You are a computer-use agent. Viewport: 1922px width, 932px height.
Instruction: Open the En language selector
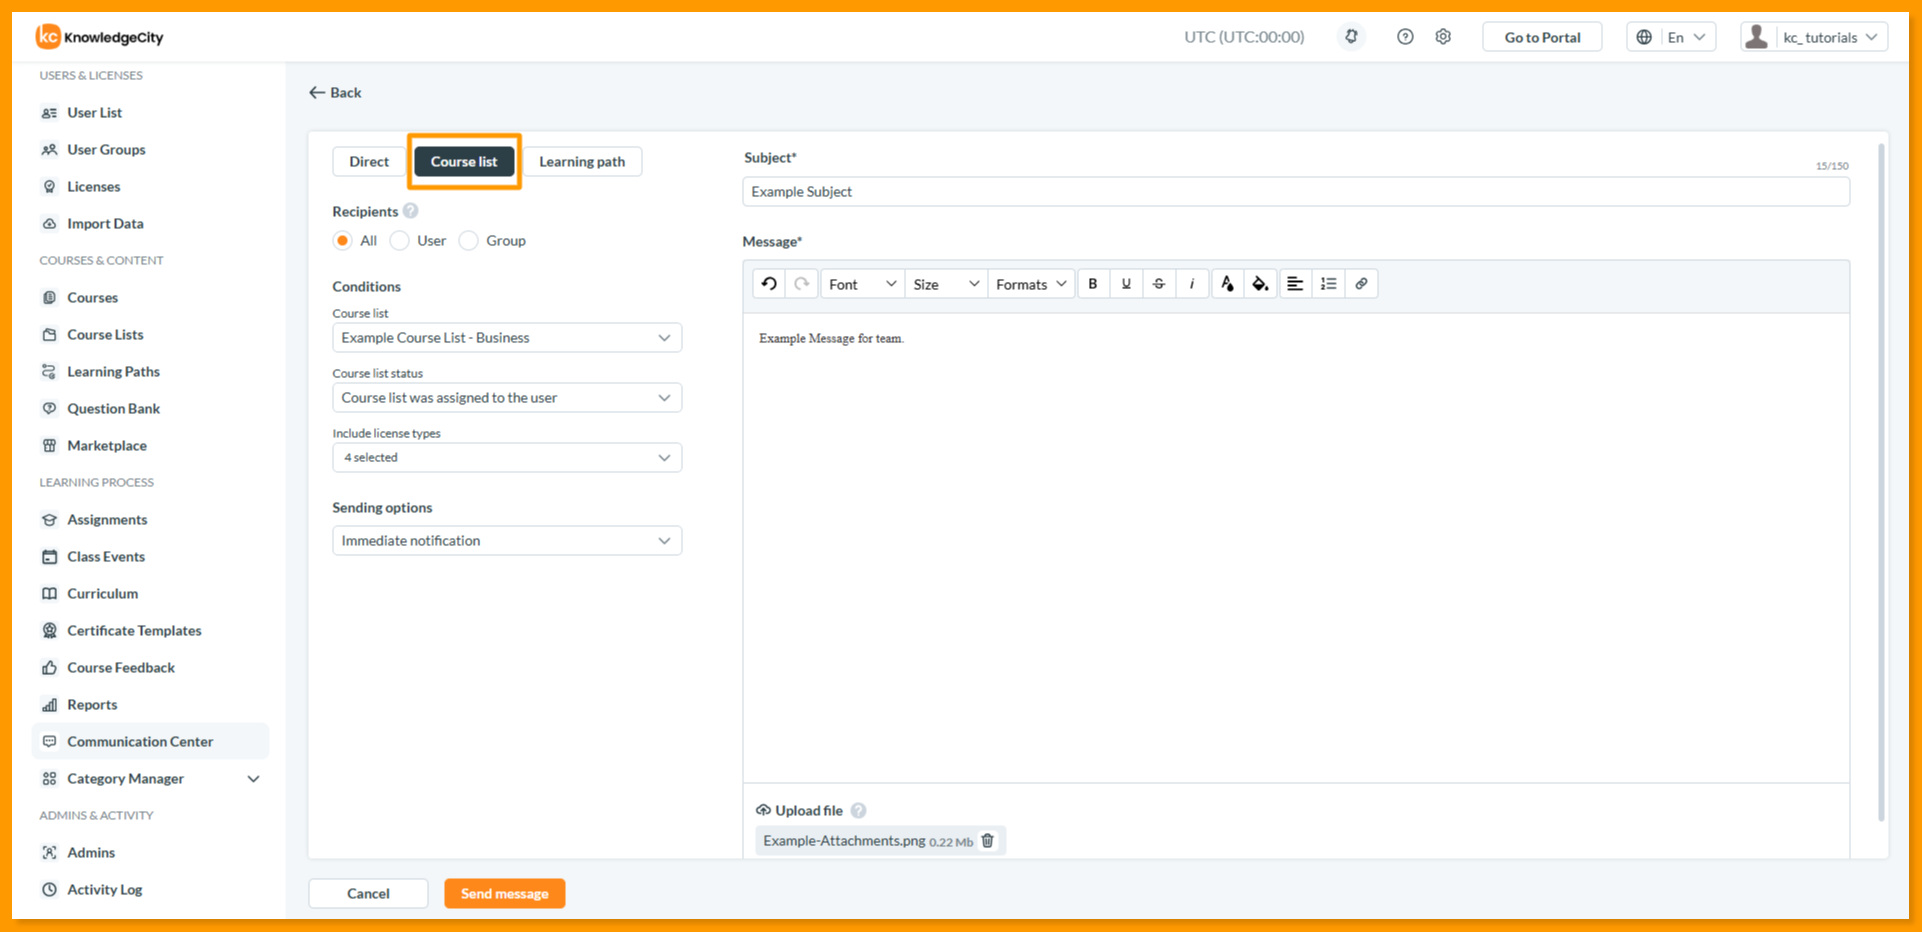tap(1672, 37)
